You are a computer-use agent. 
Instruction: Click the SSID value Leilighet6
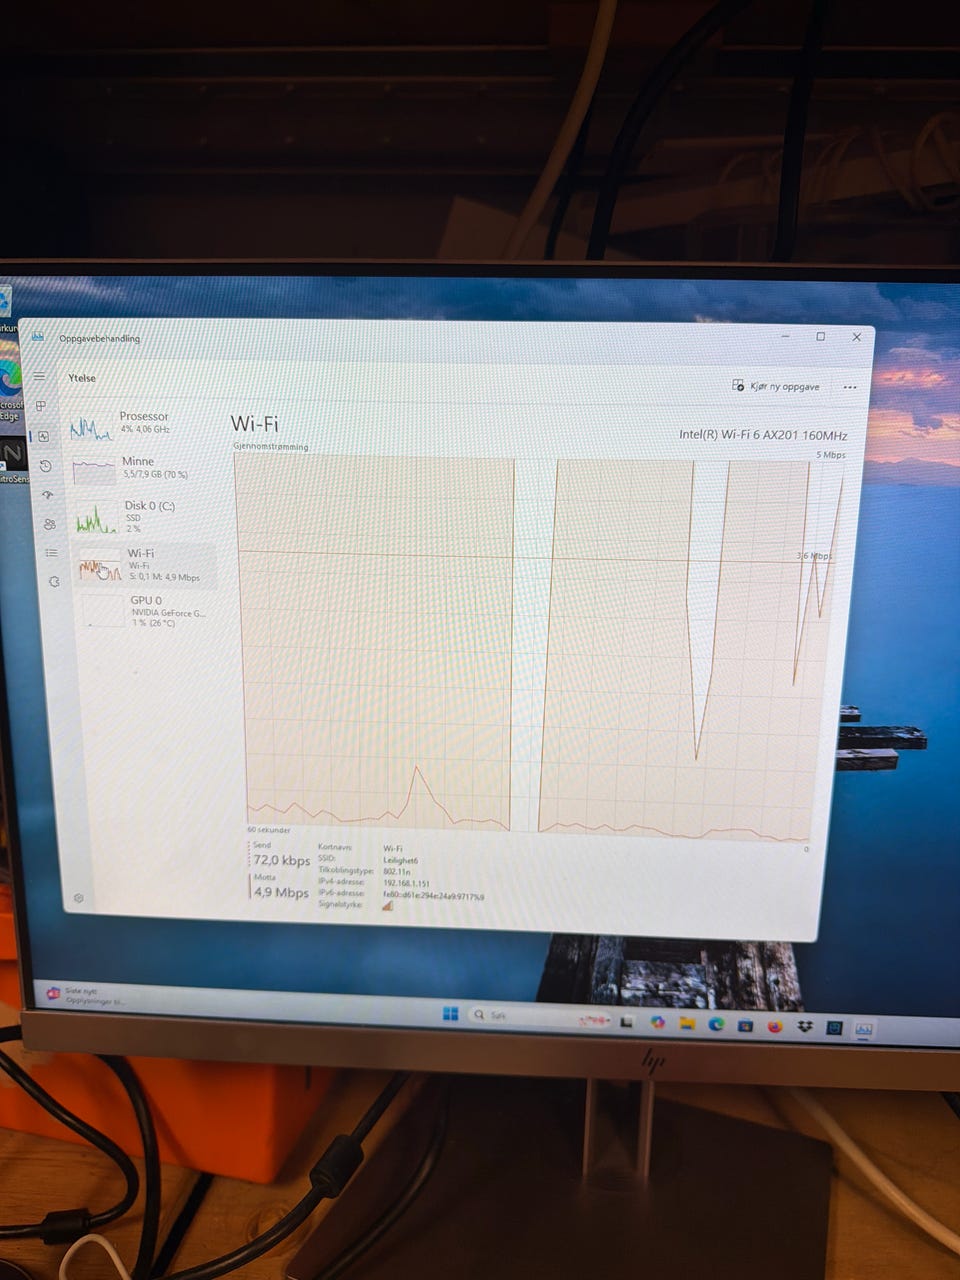(x=400, y=860)
